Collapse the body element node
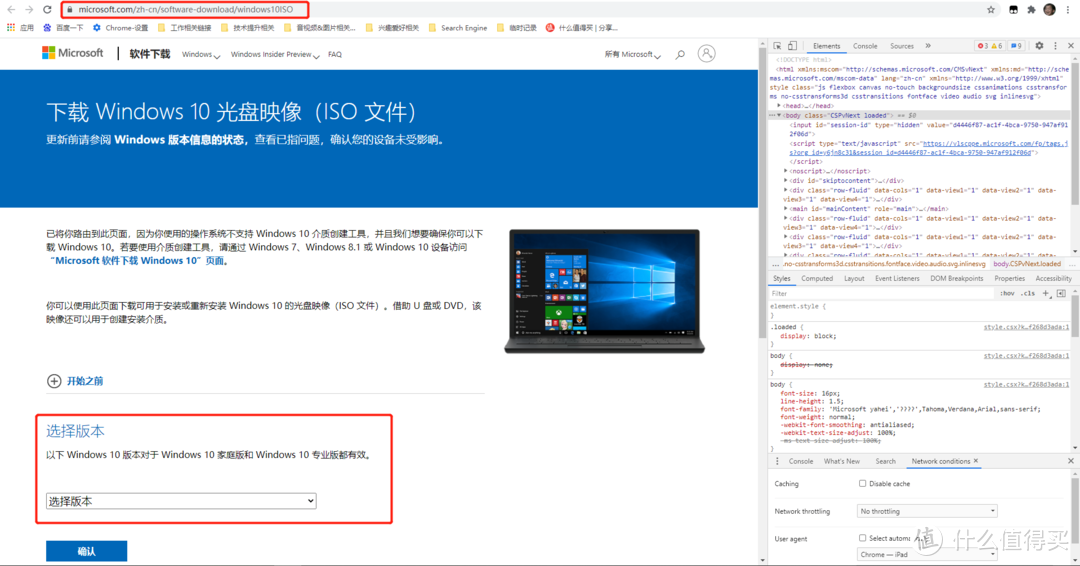The image size is (1080, 566). (x=780, y=116)
